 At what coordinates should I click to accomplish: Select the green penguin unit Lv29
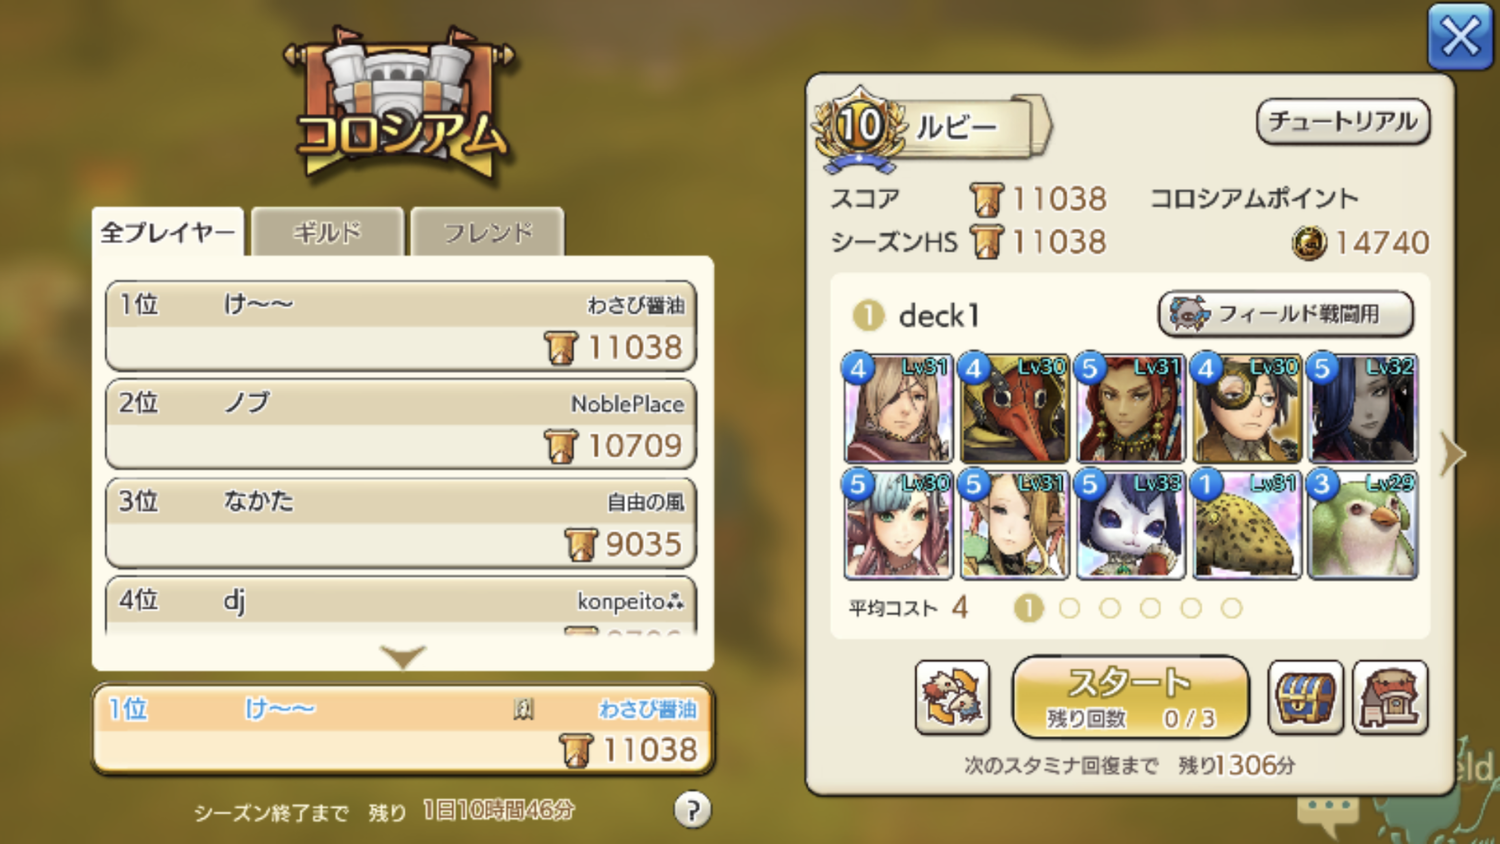point(1363,525)
